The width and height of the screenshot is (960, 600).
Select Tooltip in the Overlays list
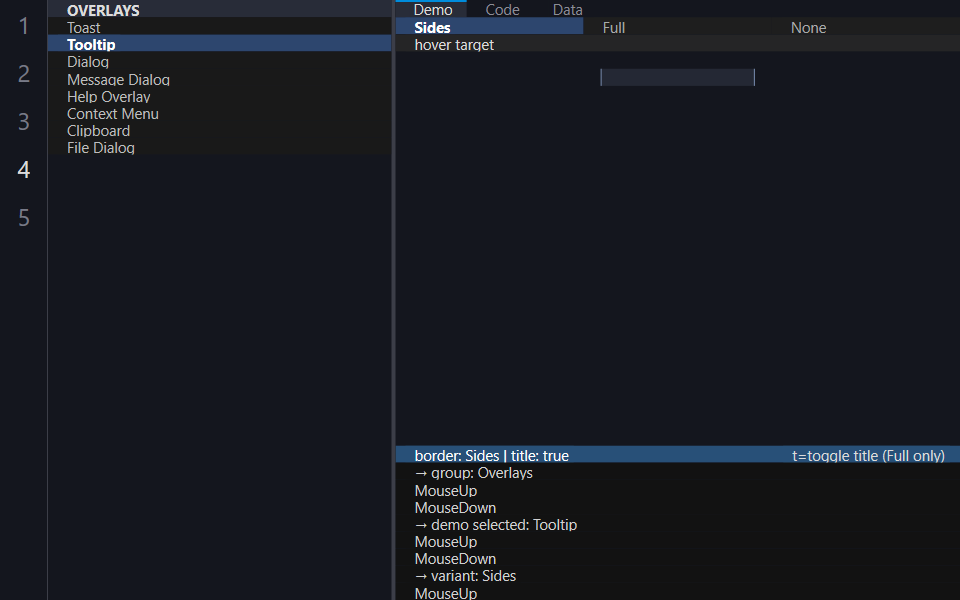[219, 44]
